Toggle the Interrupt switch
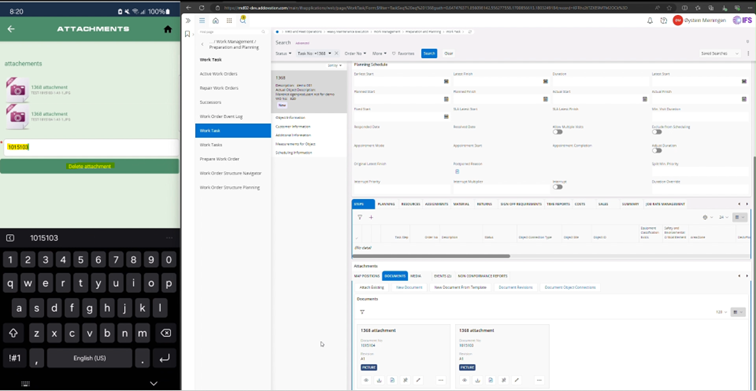The height and width of the screenshot is (391, 756). [558, 187]
